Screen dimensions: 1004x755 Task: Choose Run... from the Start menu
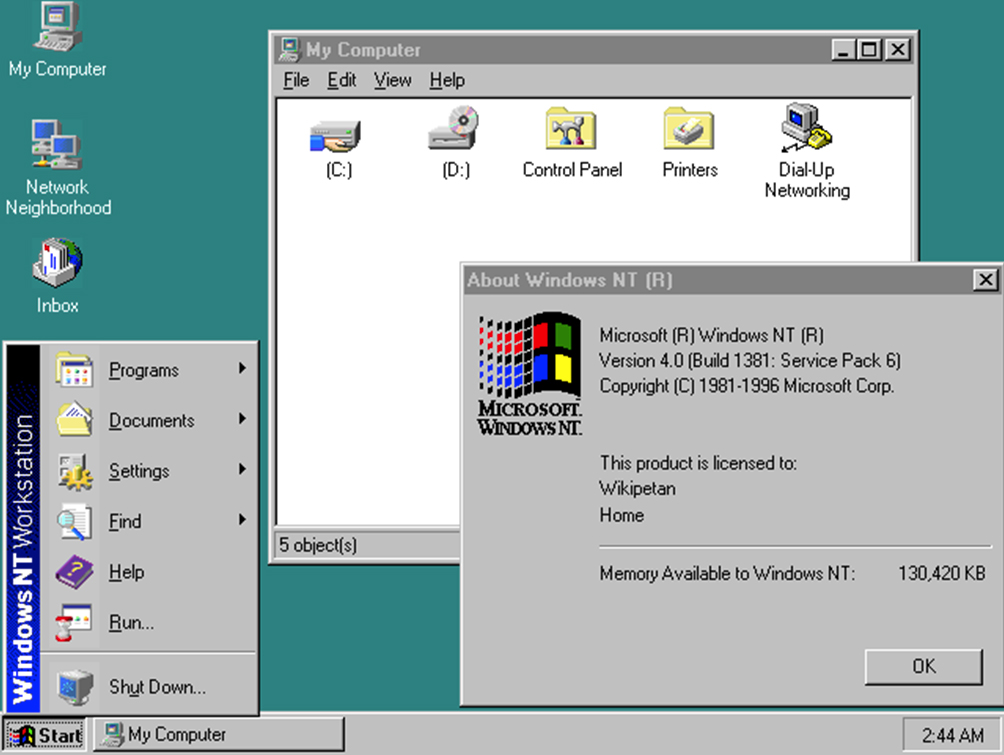(150, 622)
